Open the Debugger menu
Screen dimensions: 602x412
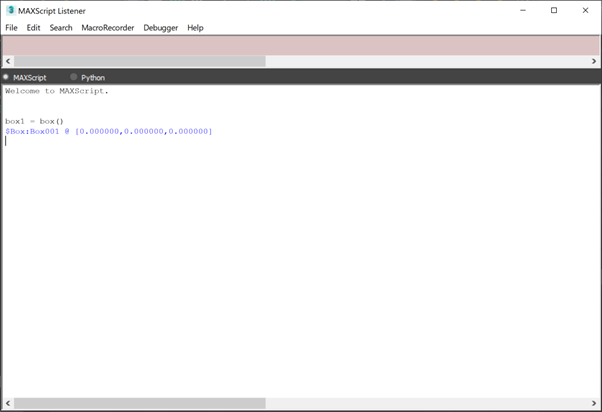point(160,28)
